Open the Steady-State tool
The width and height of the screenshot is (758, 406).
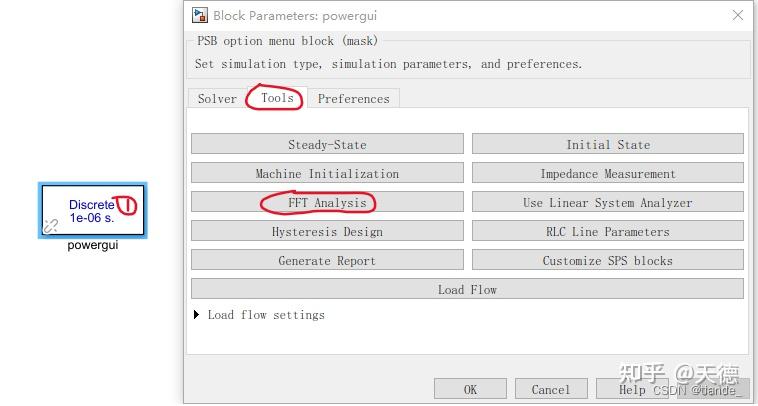[327, 144]
